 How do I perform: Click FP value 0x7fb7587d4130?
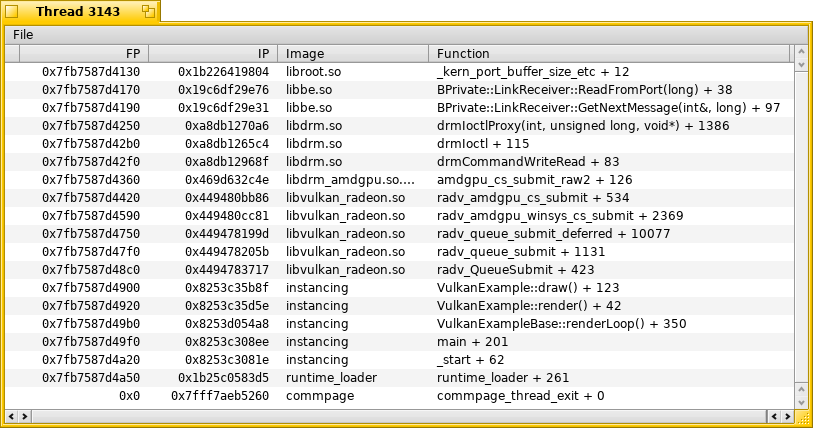91,72
